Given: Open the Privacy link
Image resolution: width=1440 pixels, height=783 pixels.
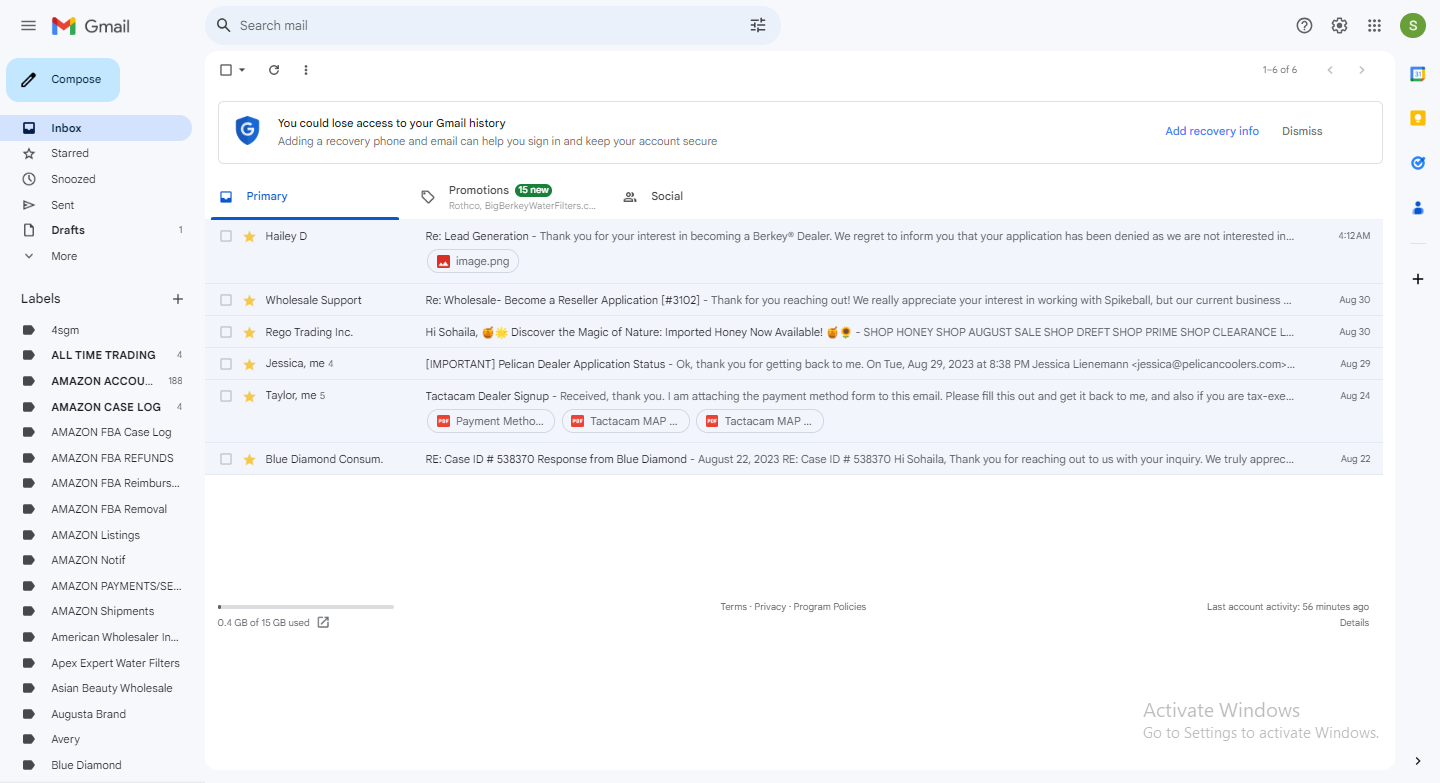Looking at the screenshot, I should [x=770, y=607].
